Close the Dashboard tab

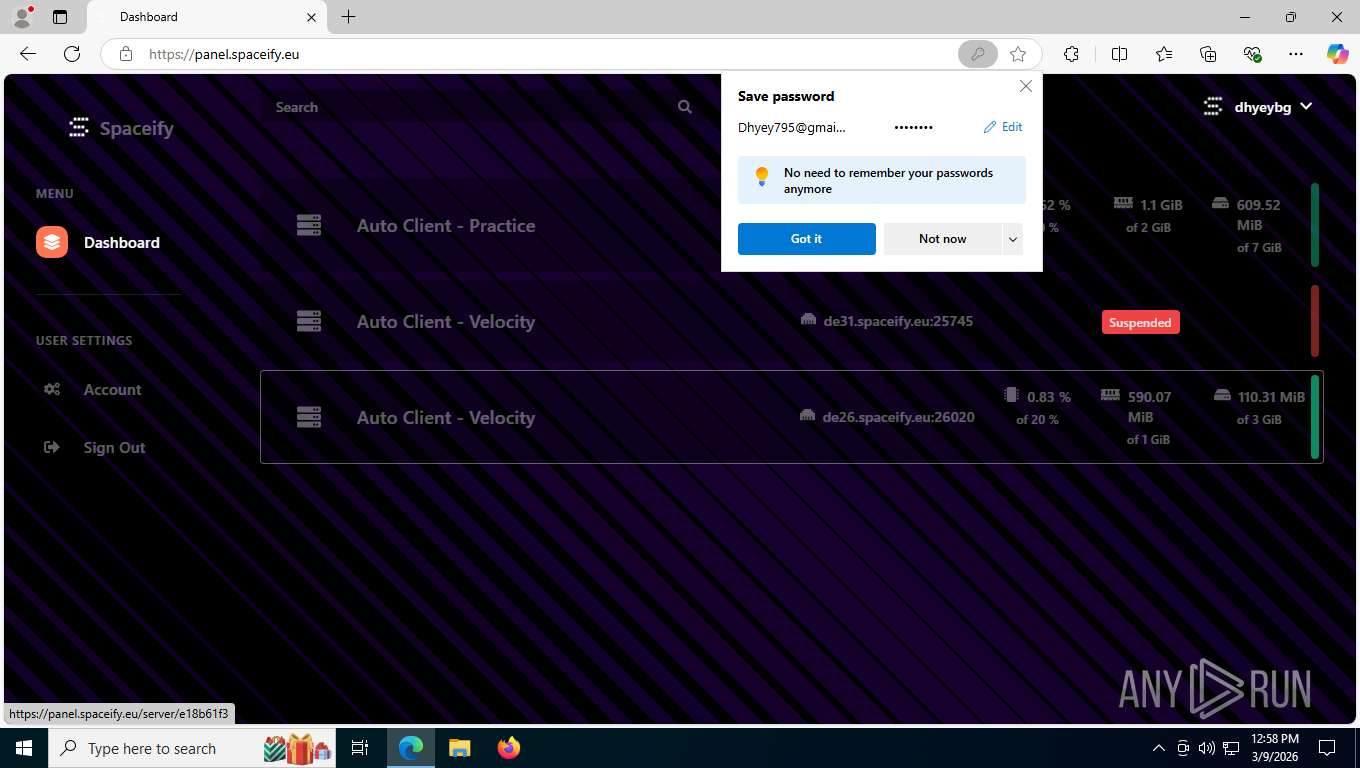click(311, 17)
